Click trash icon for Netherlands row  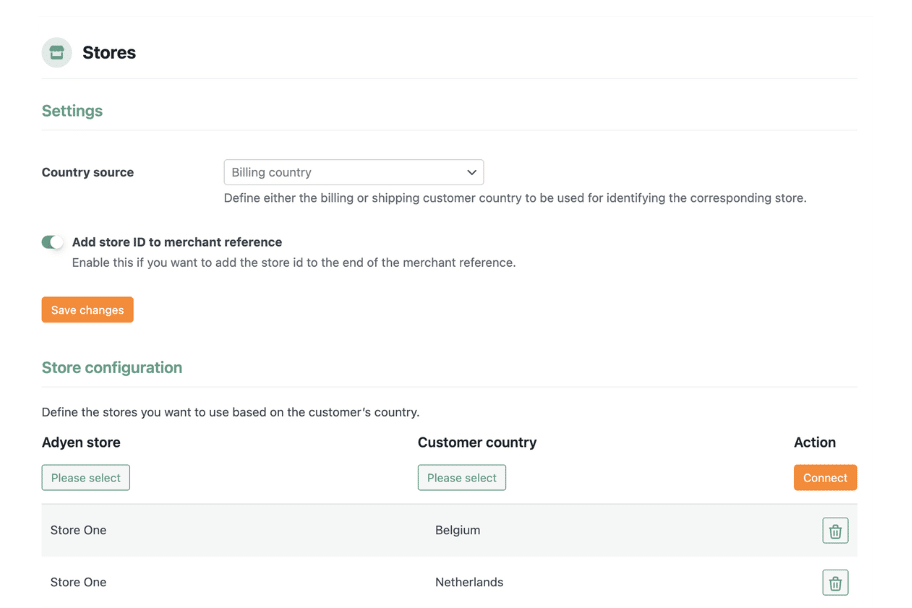coord(835,582)
